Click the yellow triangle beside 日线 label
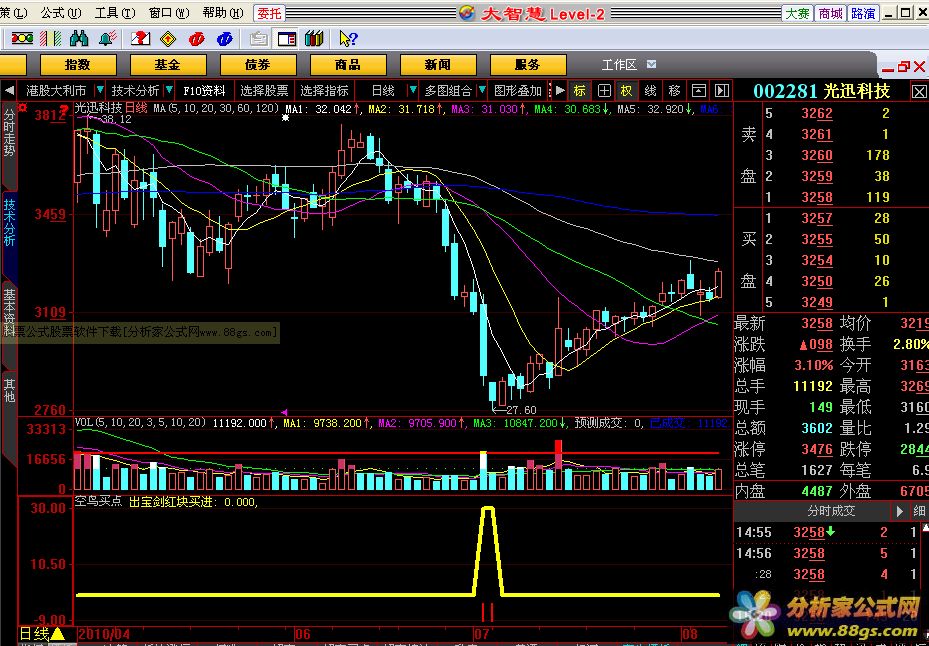 [x=57, y=634]
